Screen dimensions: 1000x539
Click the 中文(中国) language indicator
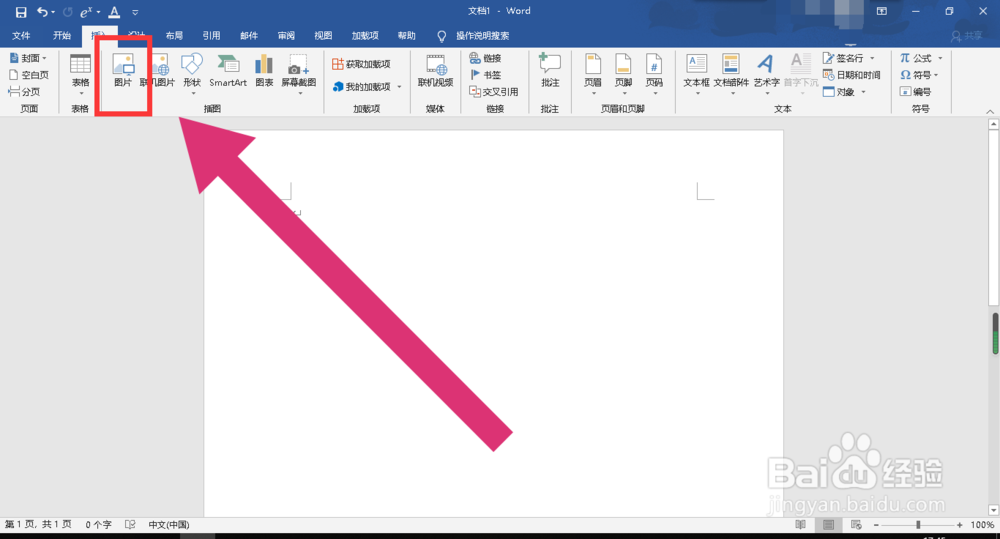click(169, 524)
